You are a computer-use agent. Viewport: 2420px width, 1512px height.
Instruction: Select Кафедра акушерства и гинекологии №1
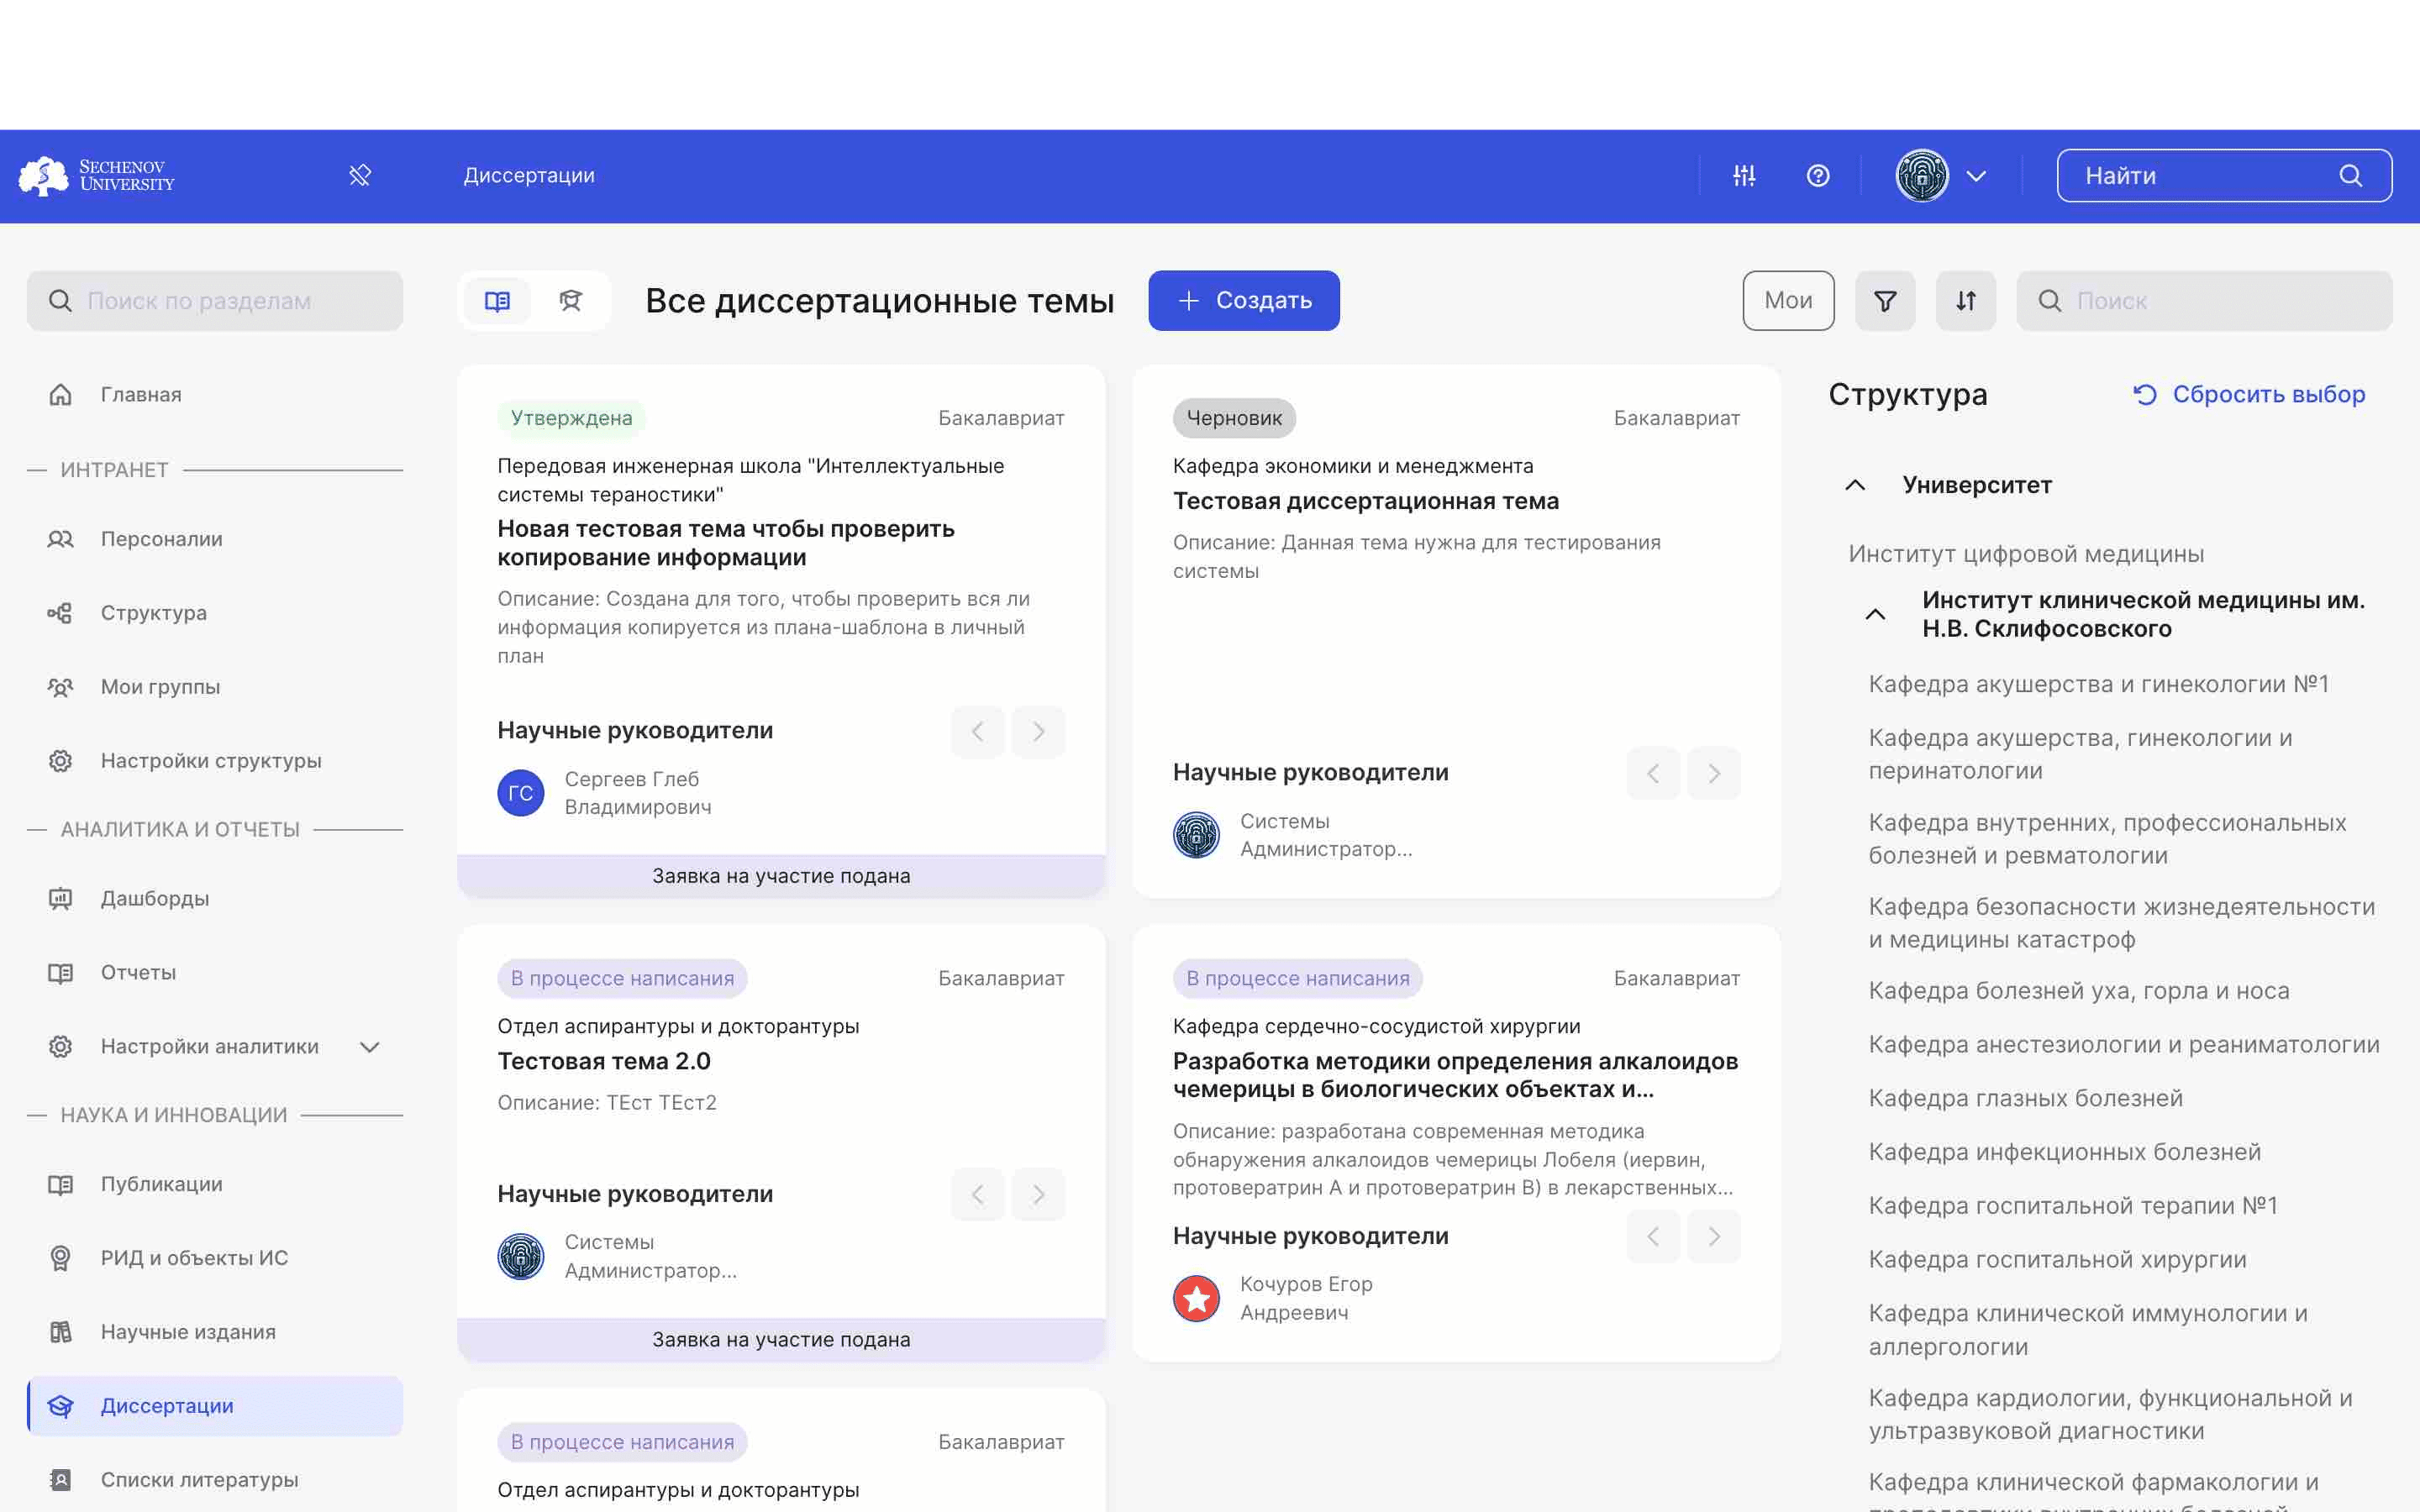click(2098, 684)
